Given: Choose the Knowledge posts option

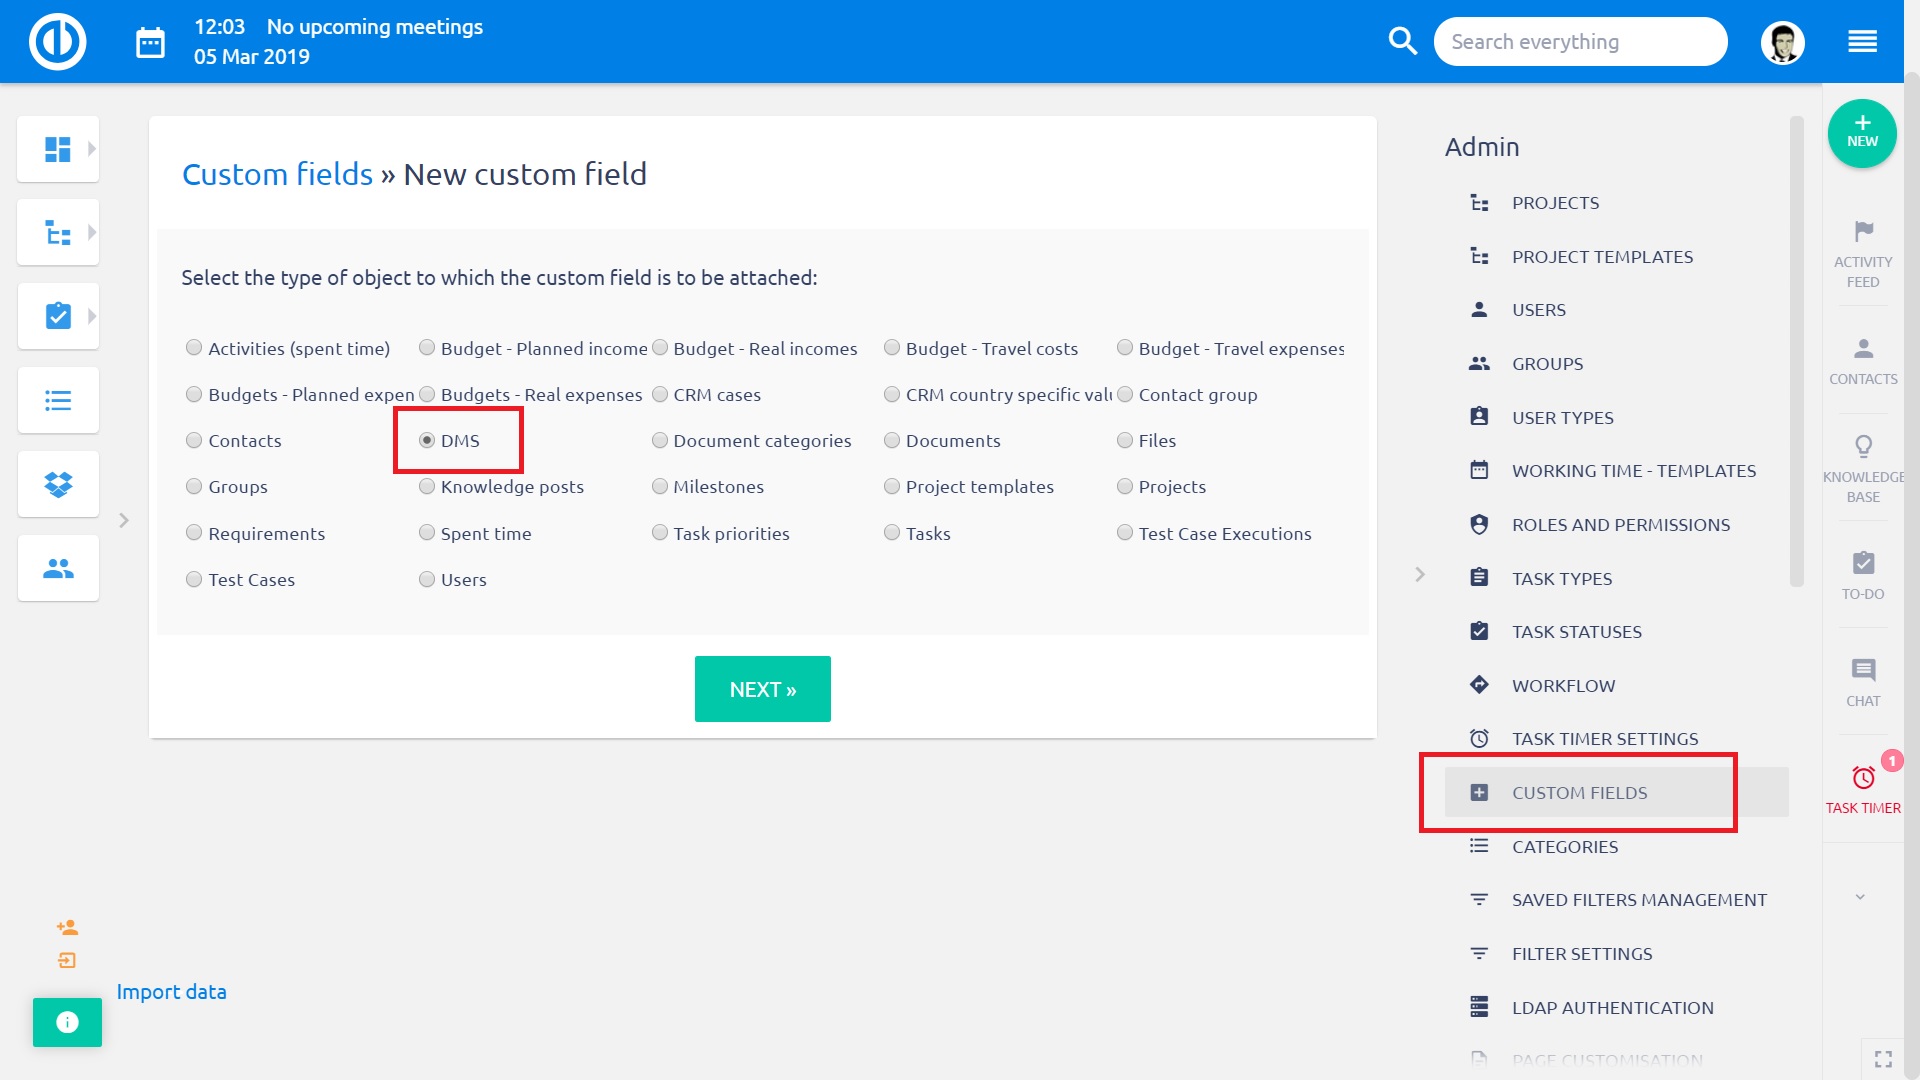Looking at the screenshot, I should point(427,487).
